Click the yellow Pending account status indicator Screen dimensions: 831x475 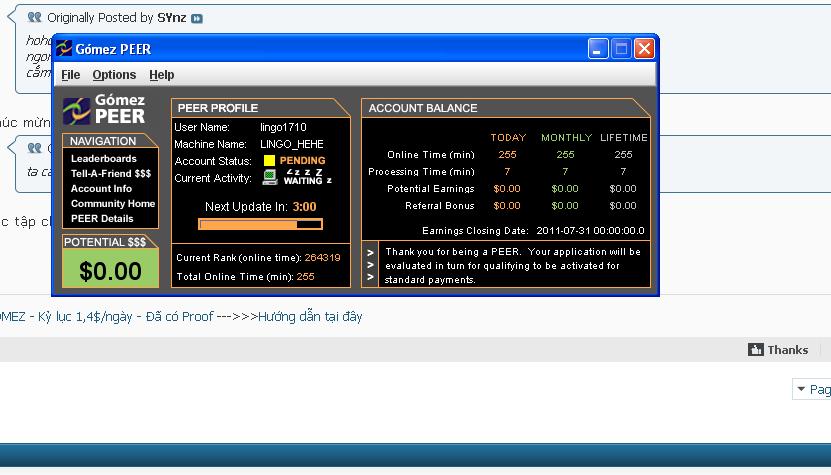[269, 161]
